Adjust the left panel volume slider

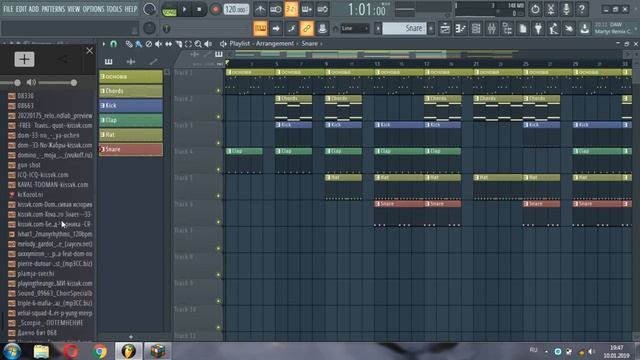point(57,83)
